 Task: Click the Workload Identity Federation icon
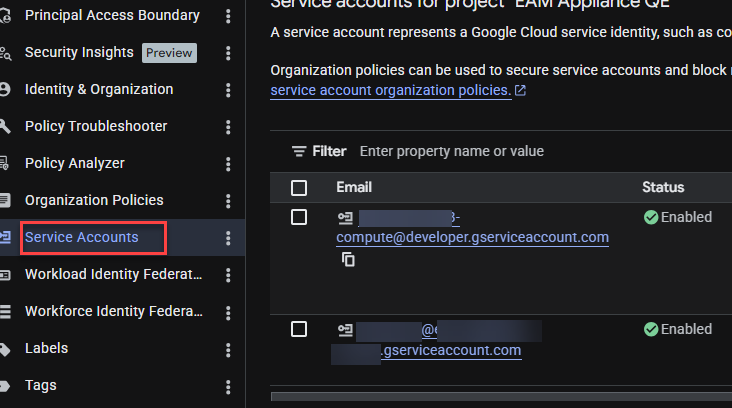pyautogui.click(x=5, y=274)
